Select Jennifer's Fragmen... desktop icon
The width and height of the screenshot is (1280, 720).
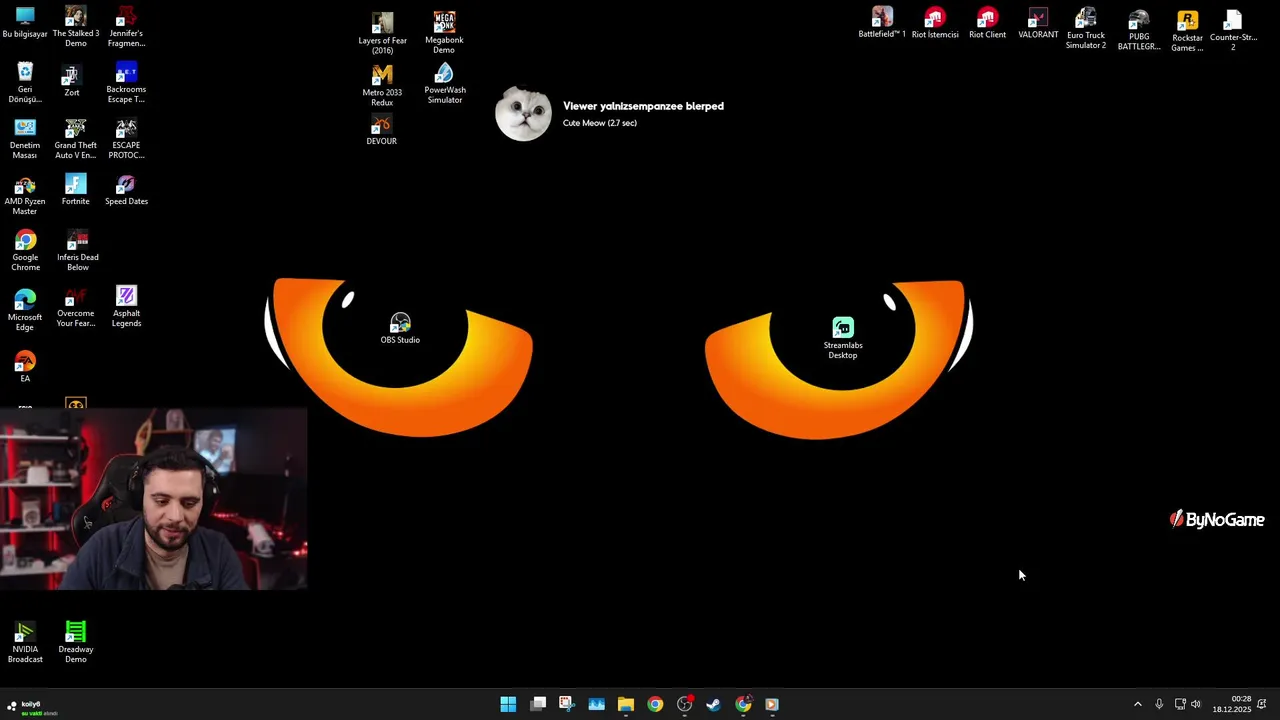pyautogui.click(x=126, y=26)
